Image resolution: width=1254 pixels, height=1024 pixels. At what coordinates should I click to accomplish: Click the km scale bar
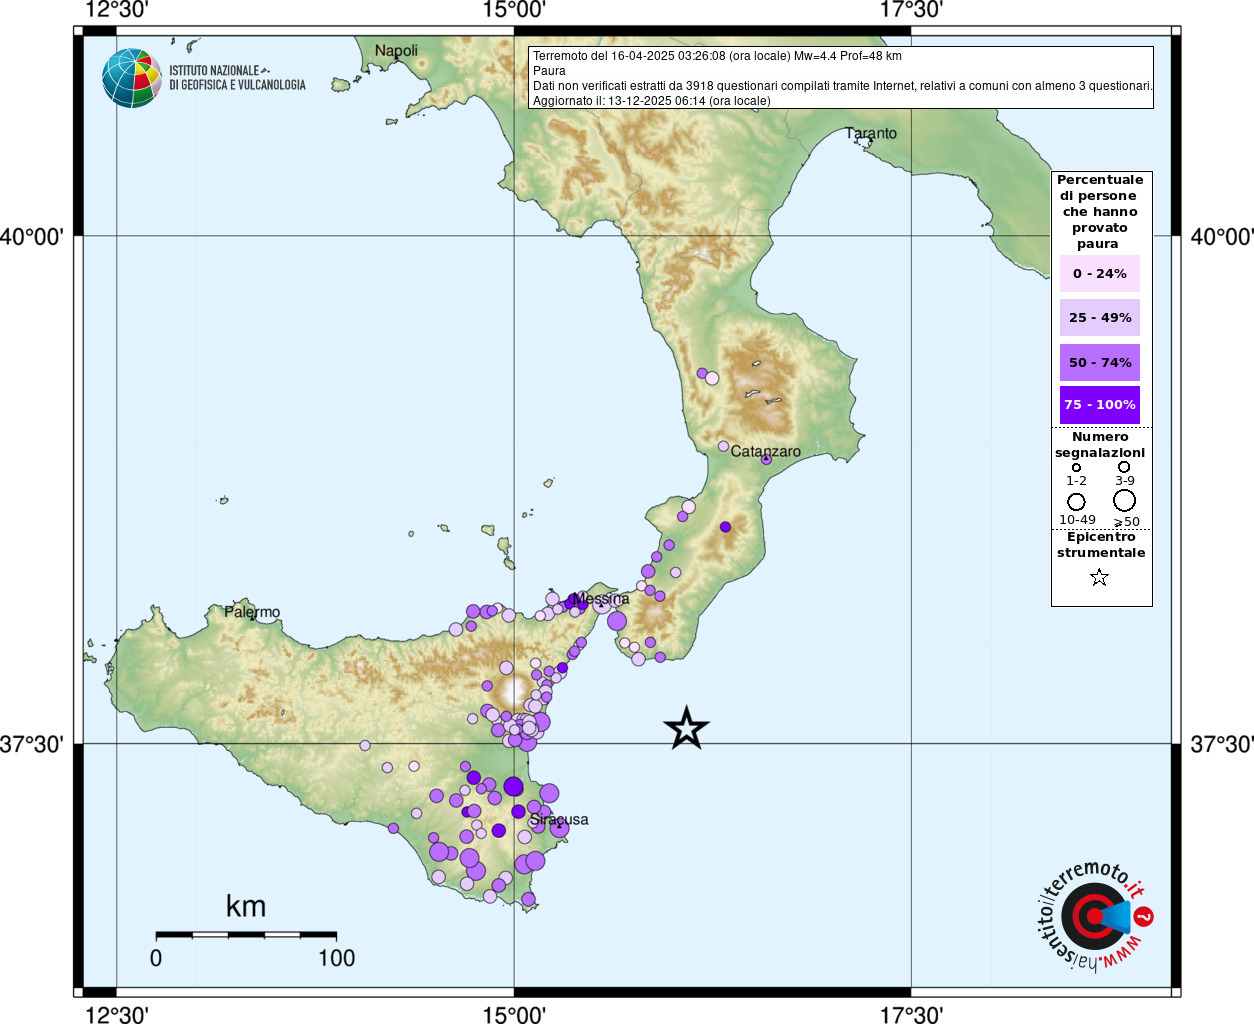(x=246, y=935)
